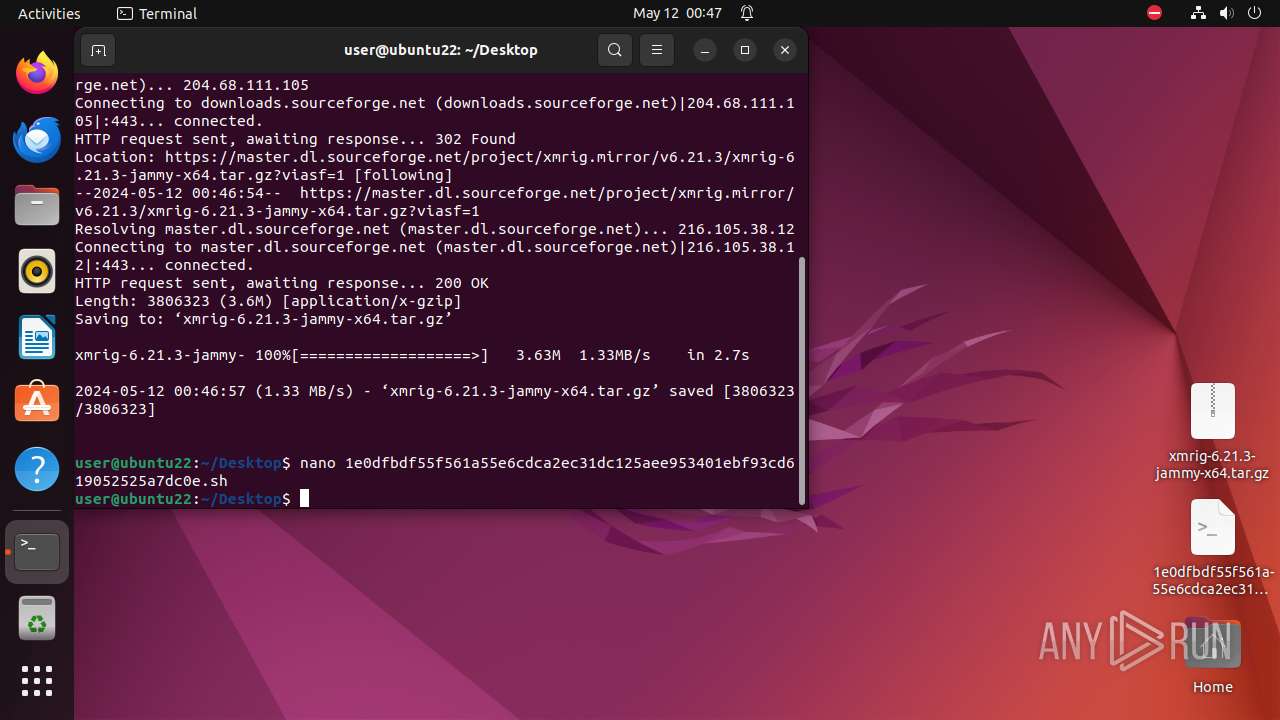Screen dimensions: 1280x720
Task: Click the terminal title user@ubuntu22: ~/Desktop
Action: point(441,50)
